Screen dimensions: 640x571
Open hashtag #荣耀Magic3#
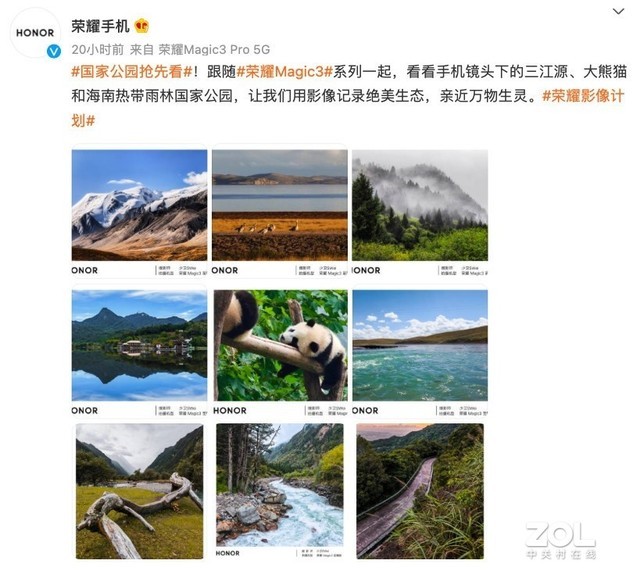pyautogui.click(x=285, y=72)
